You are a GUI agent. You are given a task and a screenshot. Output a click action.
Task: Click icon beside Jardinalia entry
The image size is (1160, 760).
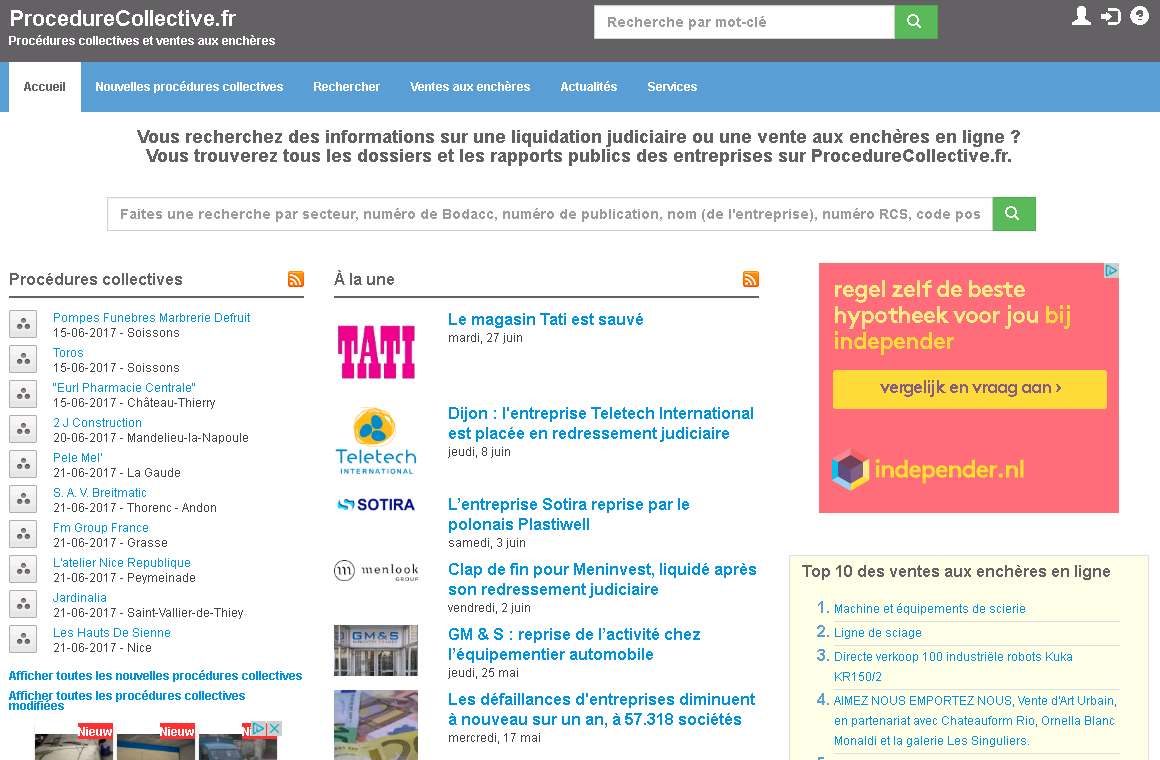click(x=23, y=604)
